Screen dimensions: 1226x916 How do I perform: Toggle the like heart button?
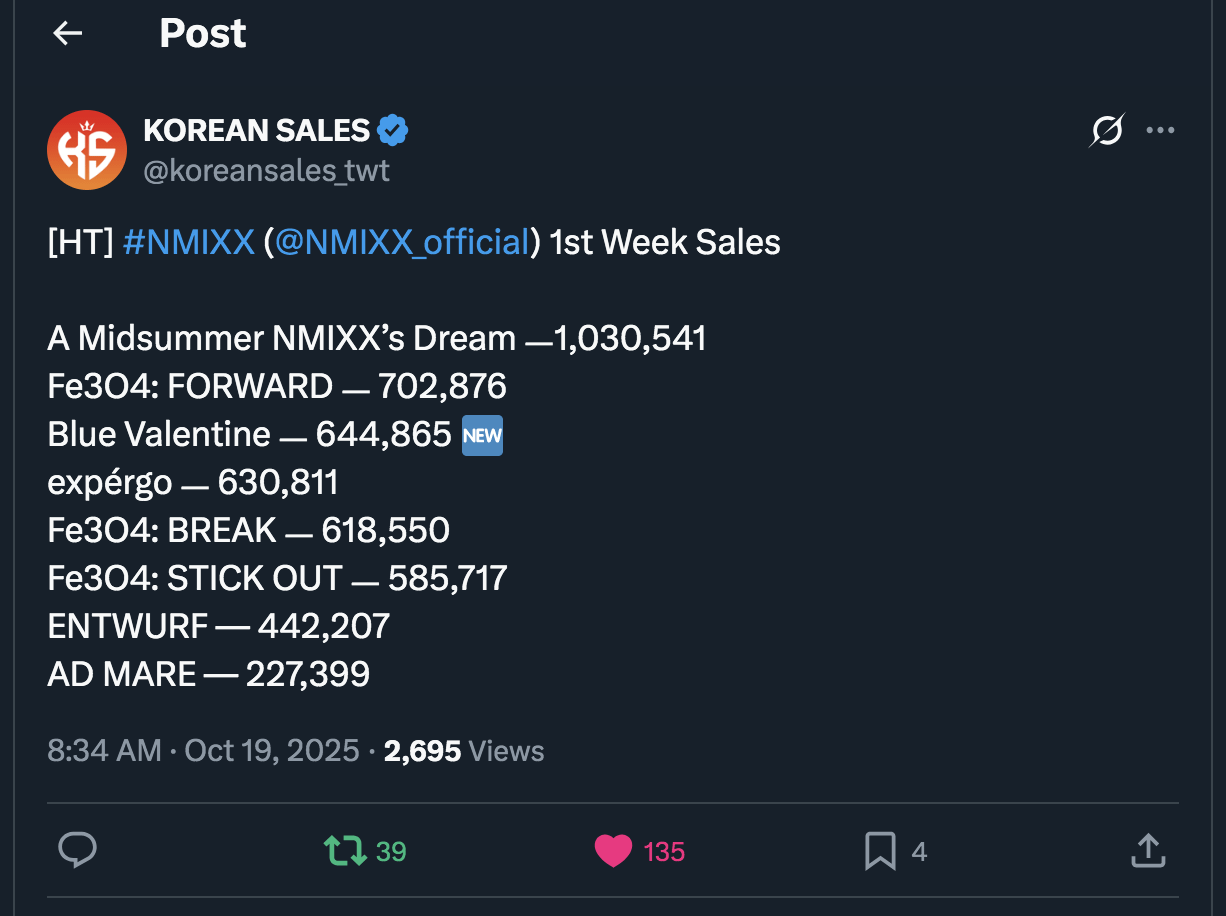614,851
